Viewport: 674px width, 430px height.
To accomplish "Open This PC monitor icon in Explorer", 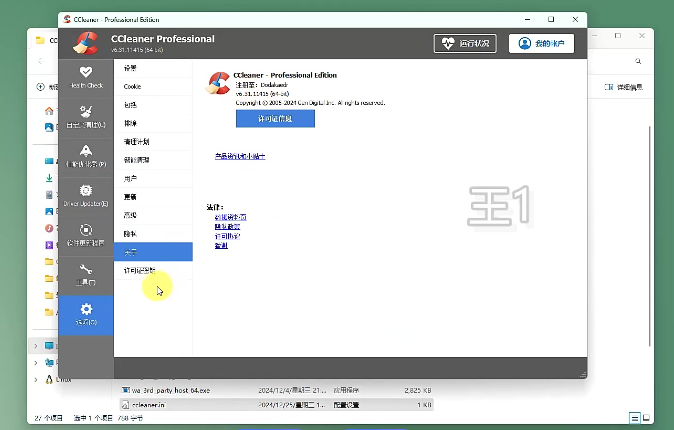I will click(49, 346).
